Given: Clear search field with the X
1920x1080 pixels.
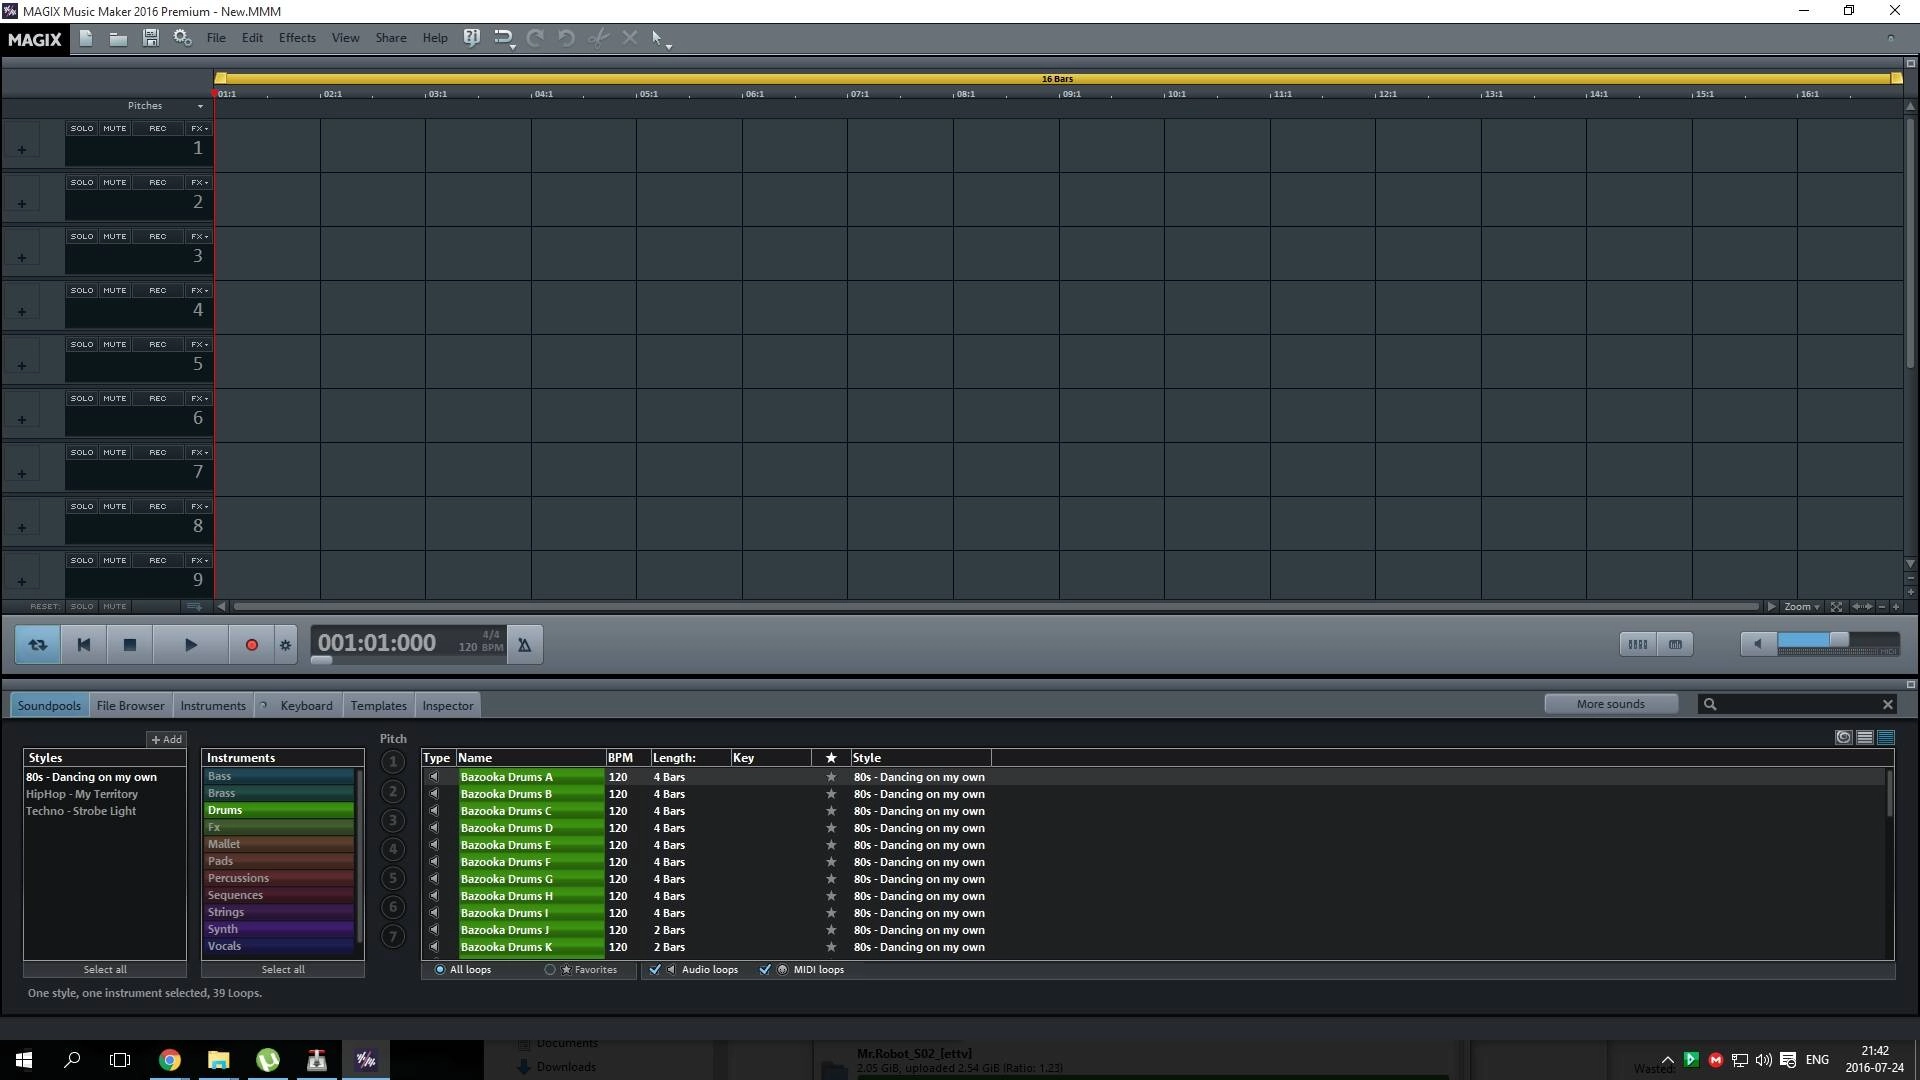Looking at the screenshot, I should click(x=1888, y=705).
